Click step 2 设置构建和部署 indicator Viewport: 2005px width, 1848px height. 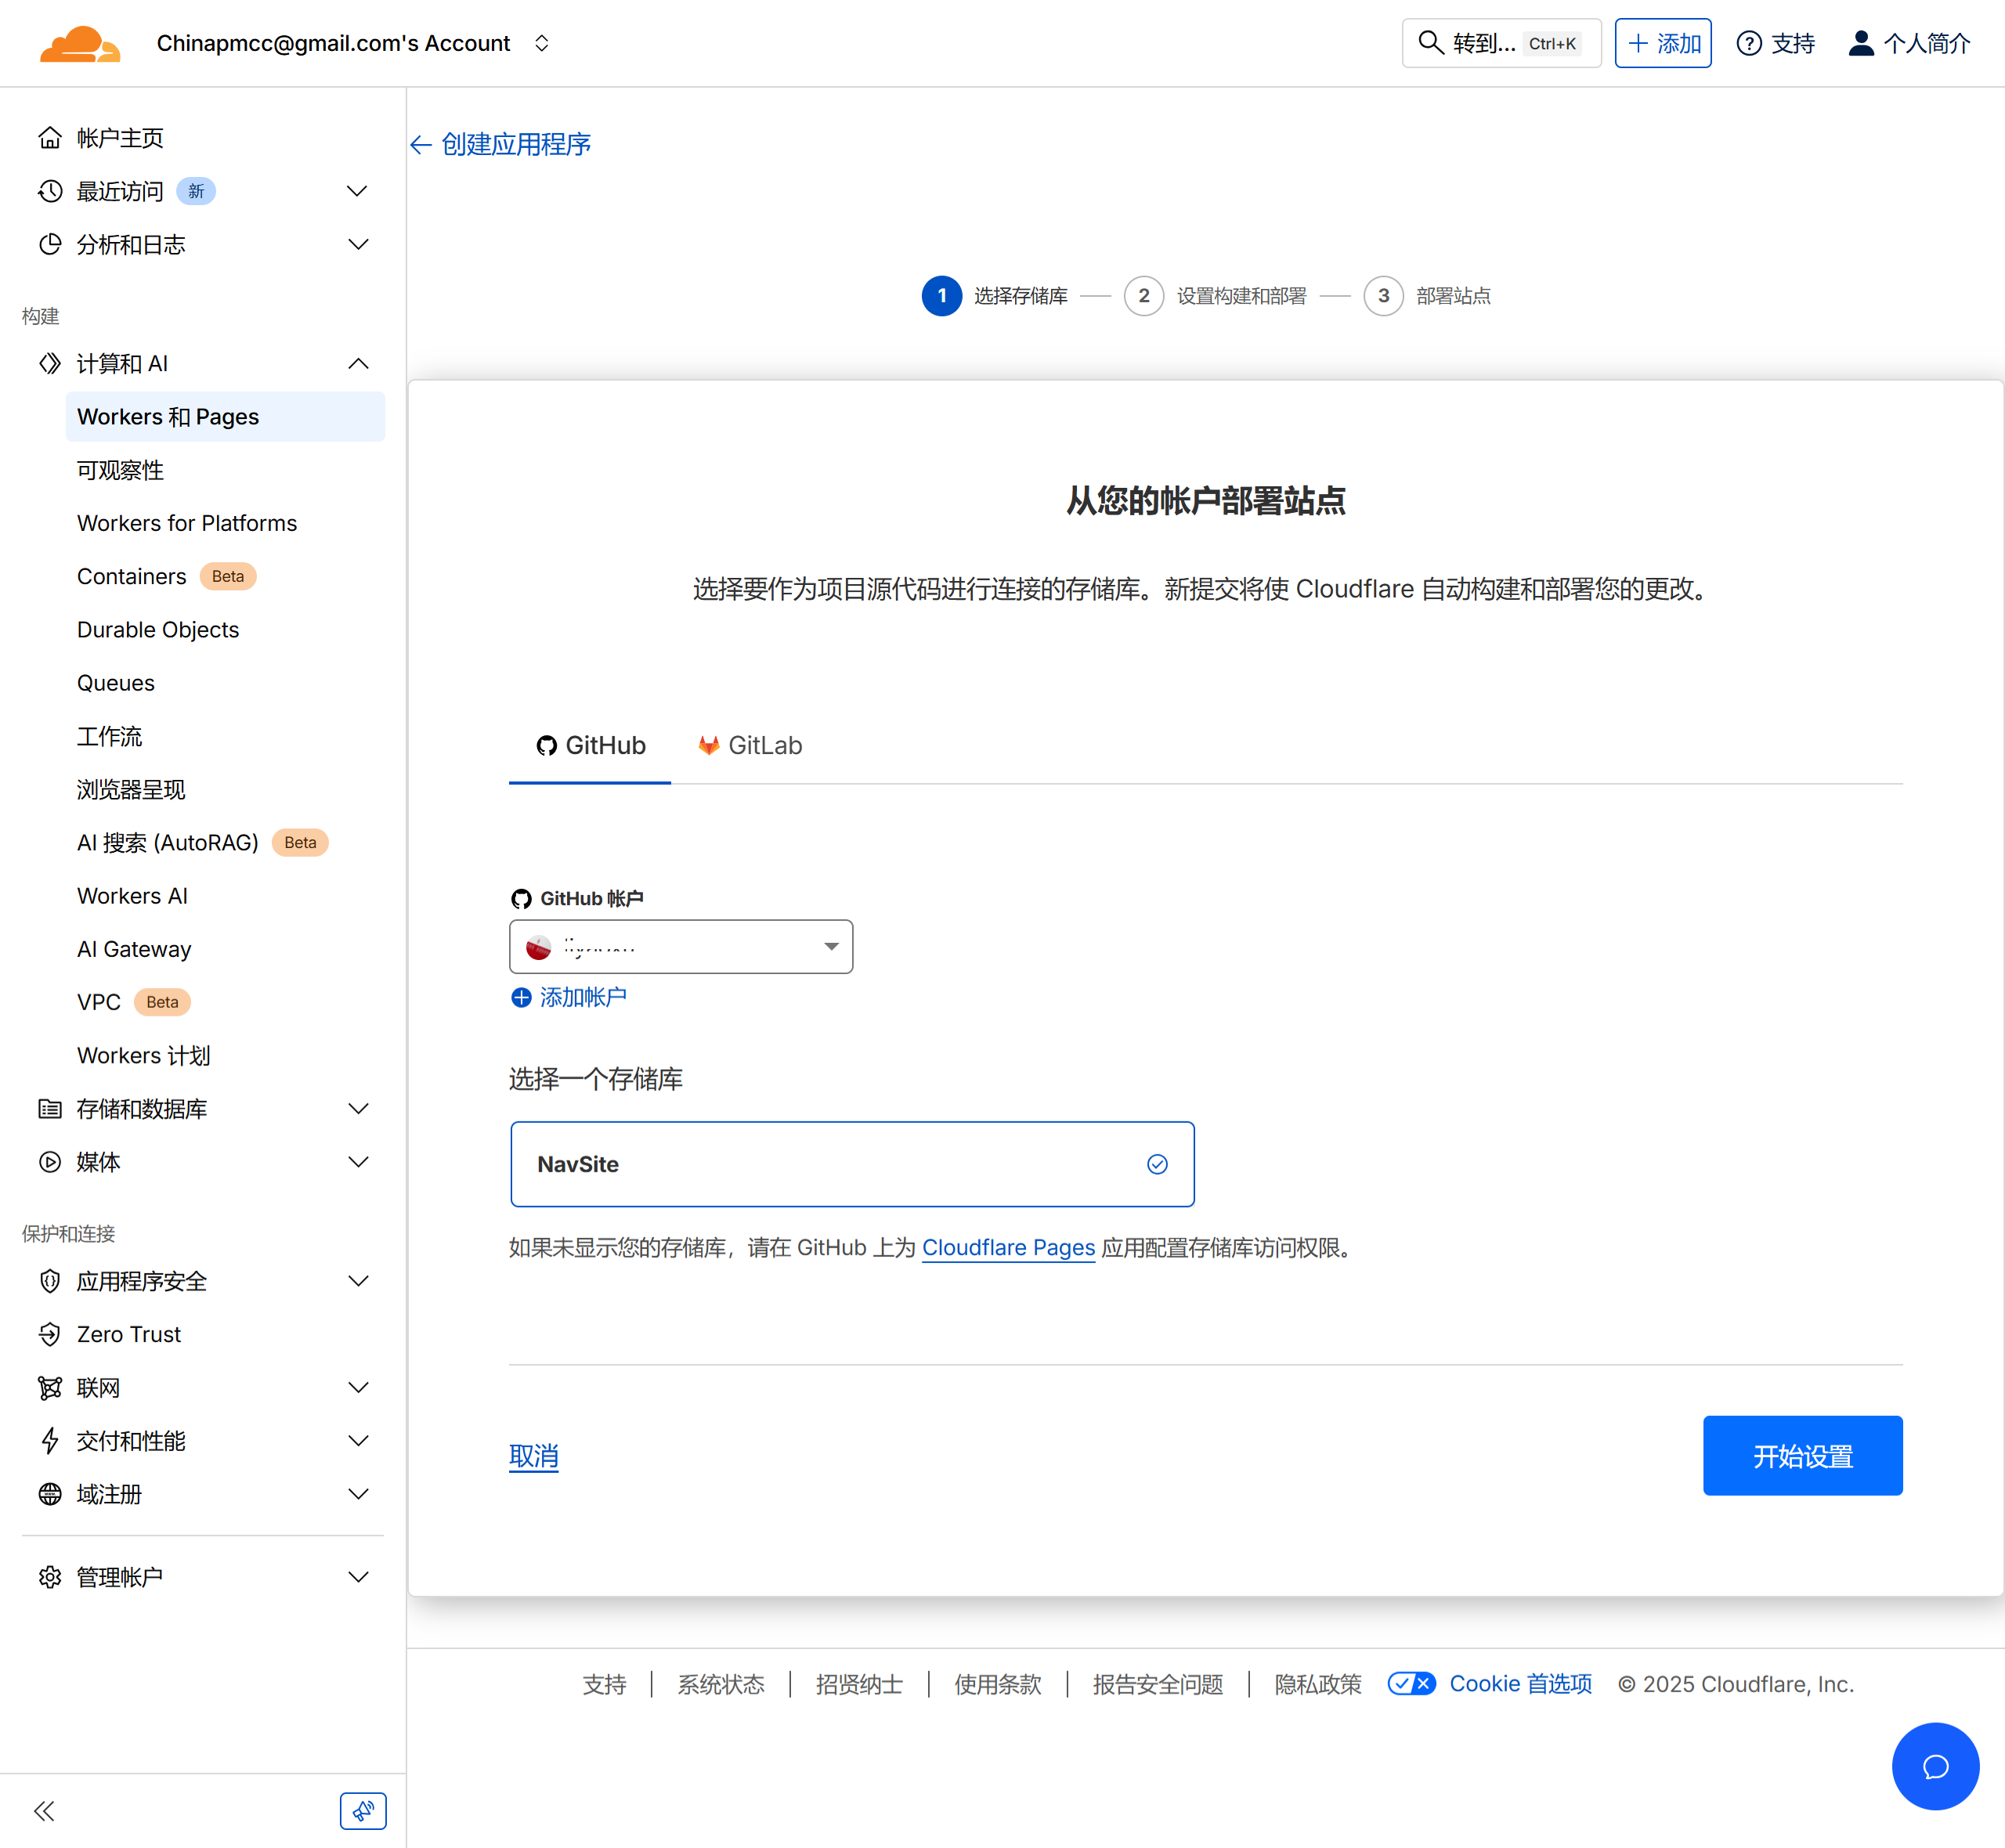click(1144, 296)
